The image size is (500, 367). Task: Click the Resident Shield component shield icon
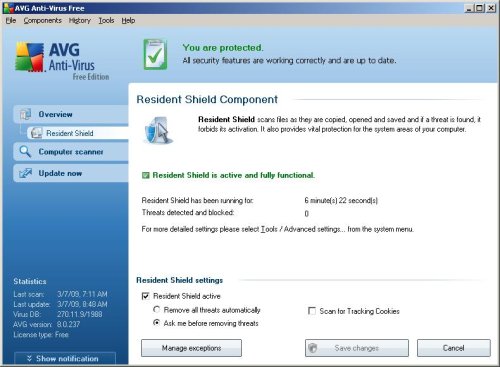point(159,130)
